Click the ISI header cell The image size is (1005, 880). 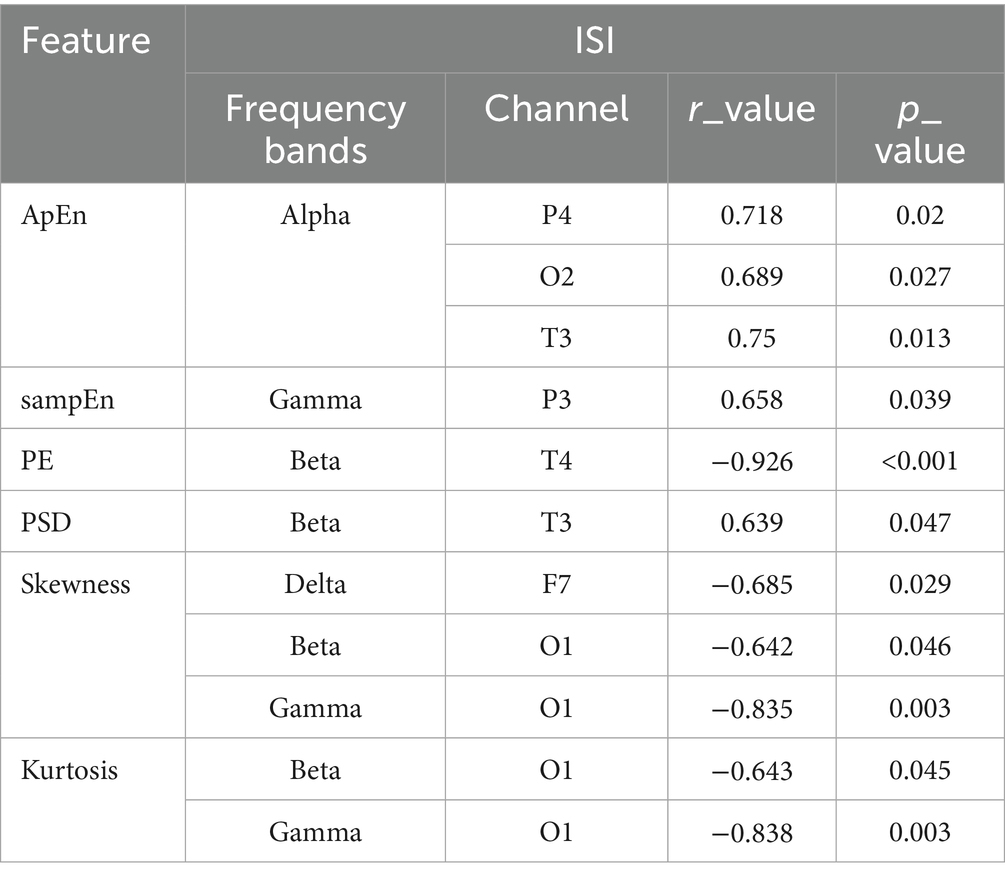[594, 40]
